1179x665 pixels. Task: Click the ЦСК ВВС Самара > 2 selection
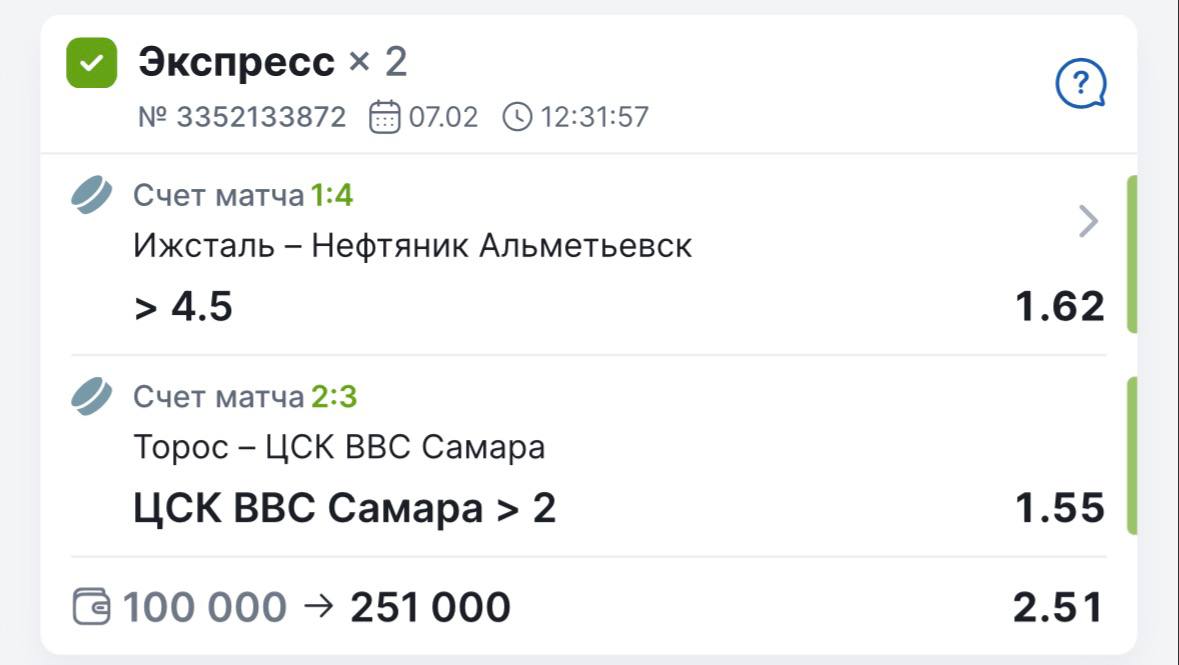click(x=344, y=509)
